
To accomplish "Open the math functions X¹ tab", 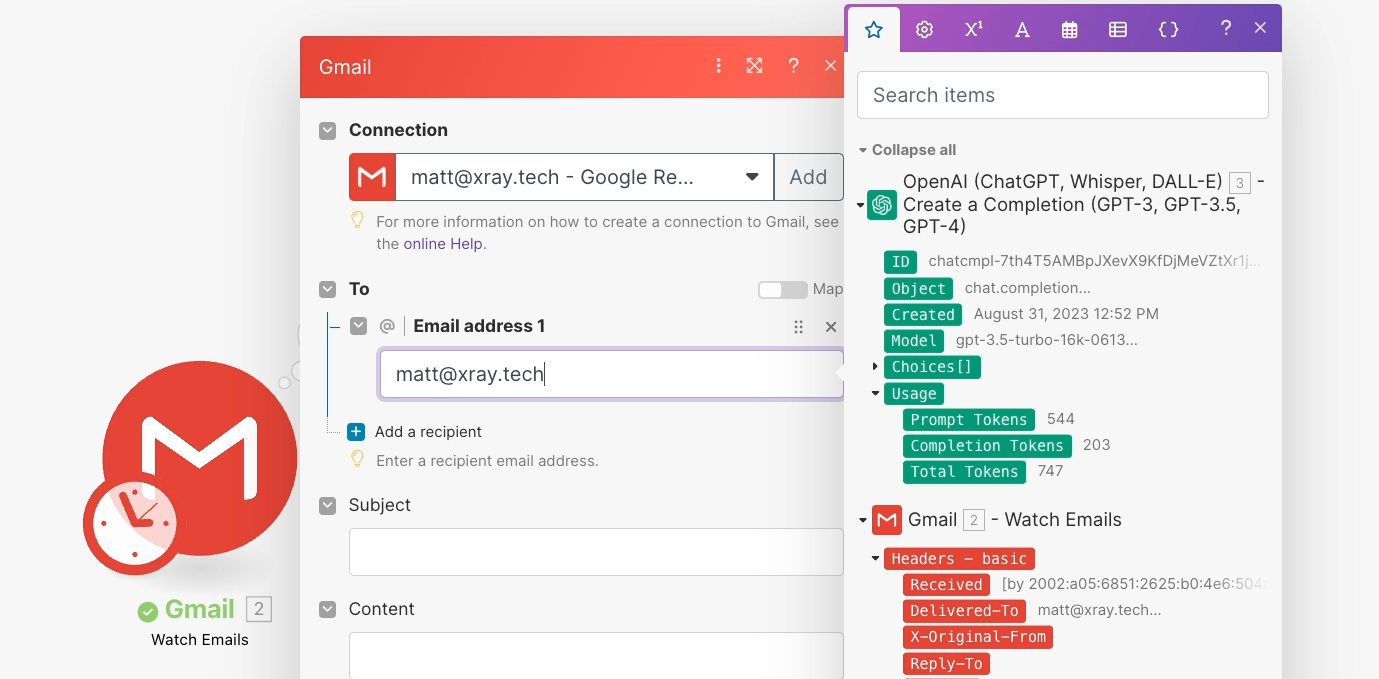I will click(973, 30).
